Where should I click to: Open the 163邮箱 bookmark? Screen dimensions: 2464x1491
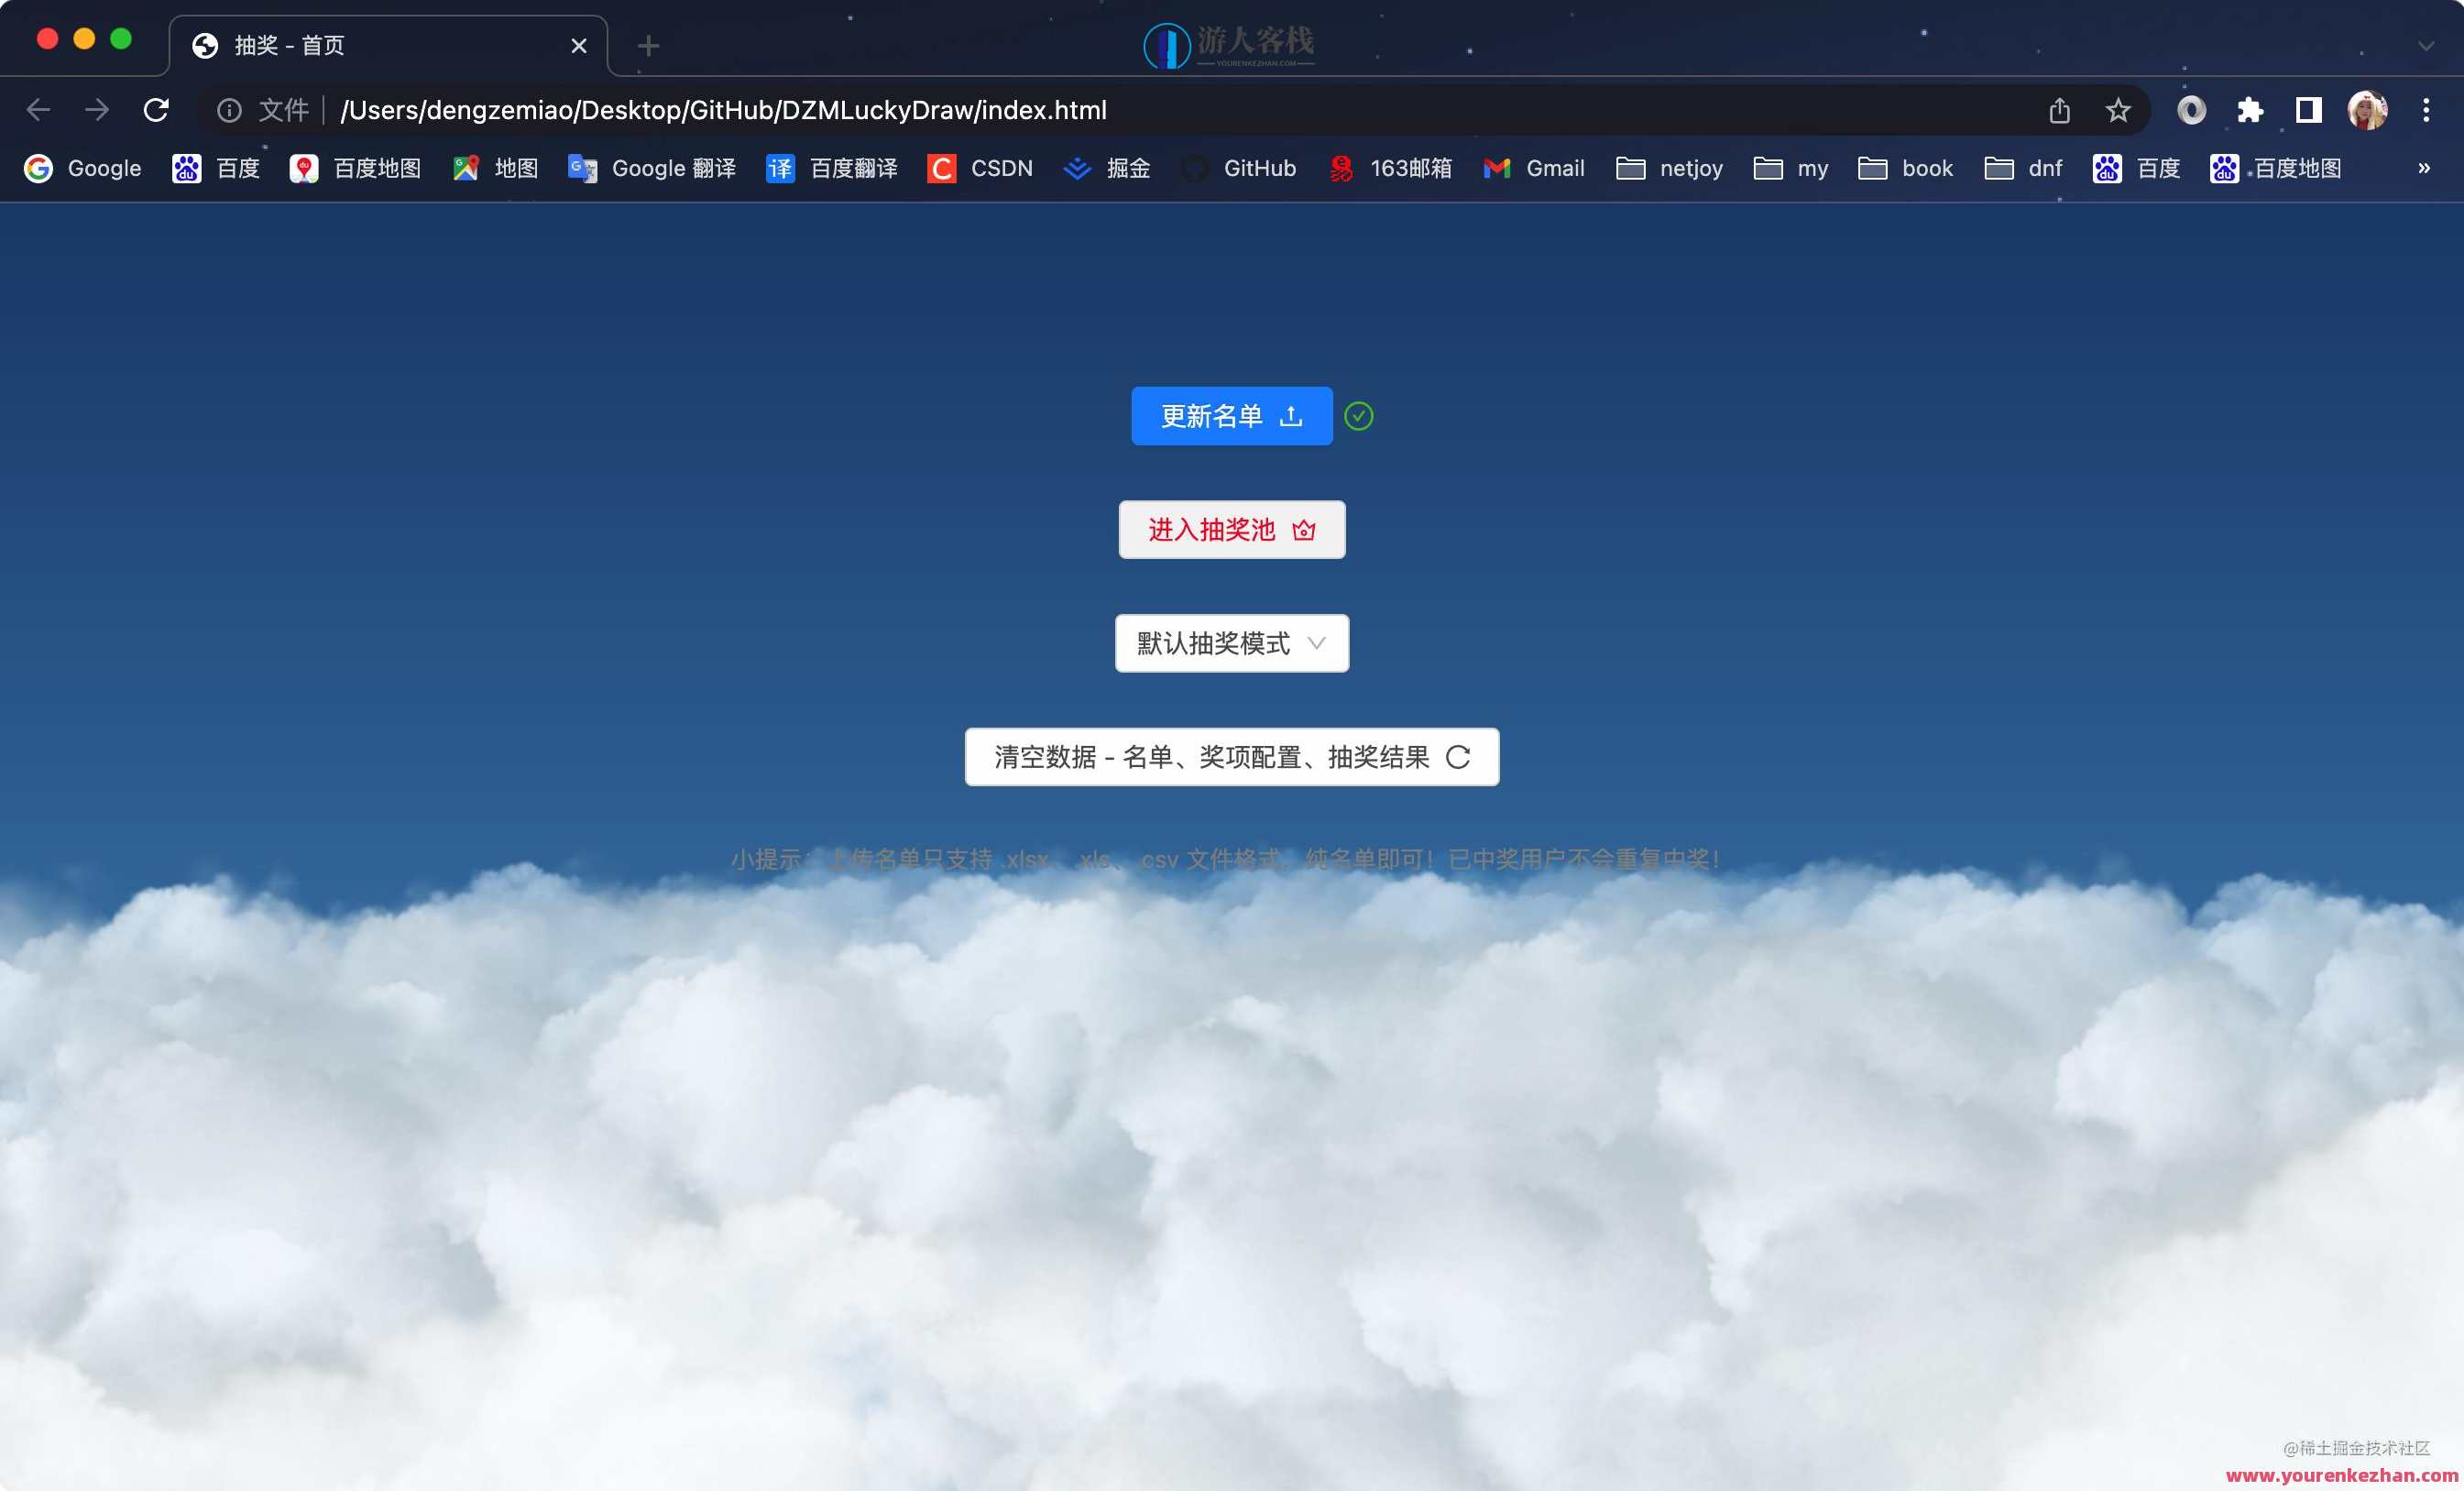[1389, 168]
